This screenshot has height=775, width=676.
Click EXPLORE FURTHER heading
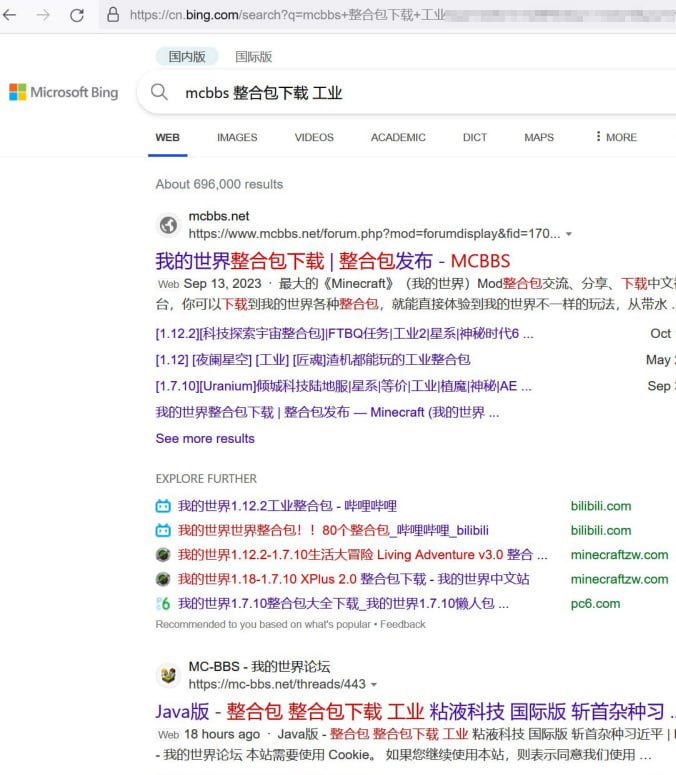click(x=206, y=478)
